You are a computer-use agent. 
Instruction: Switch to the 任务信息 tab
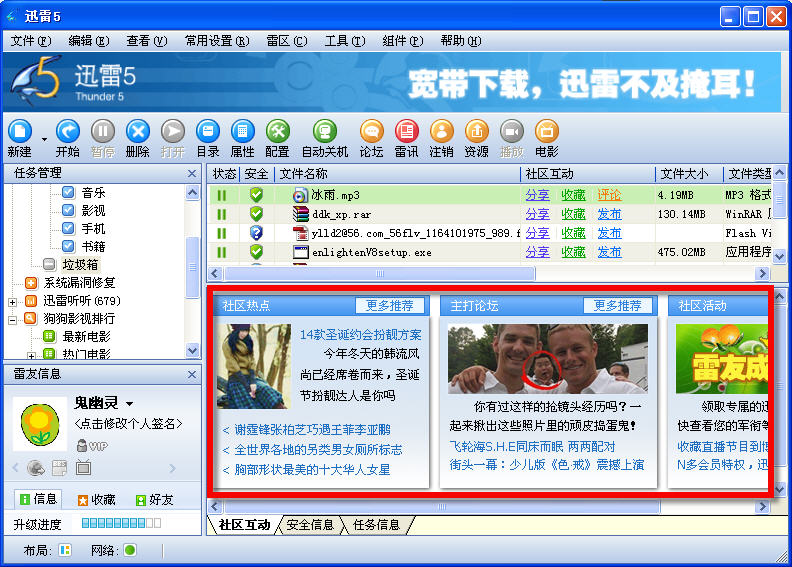click(376, 525)
